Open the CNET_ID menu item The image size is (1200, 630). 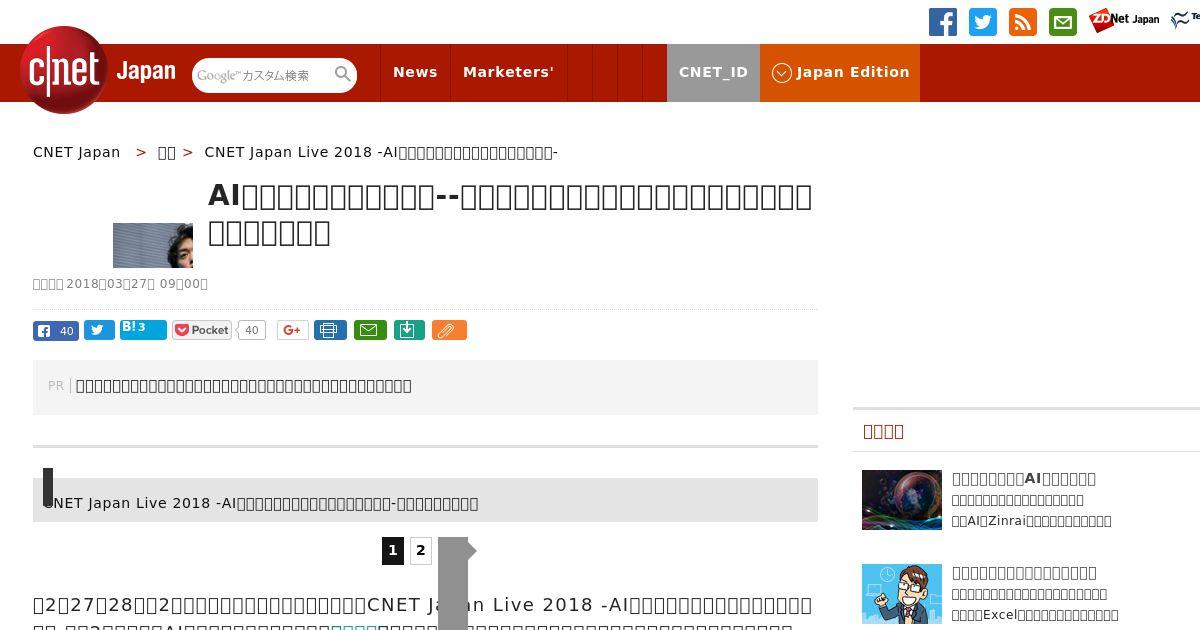[x=713, y=72]
